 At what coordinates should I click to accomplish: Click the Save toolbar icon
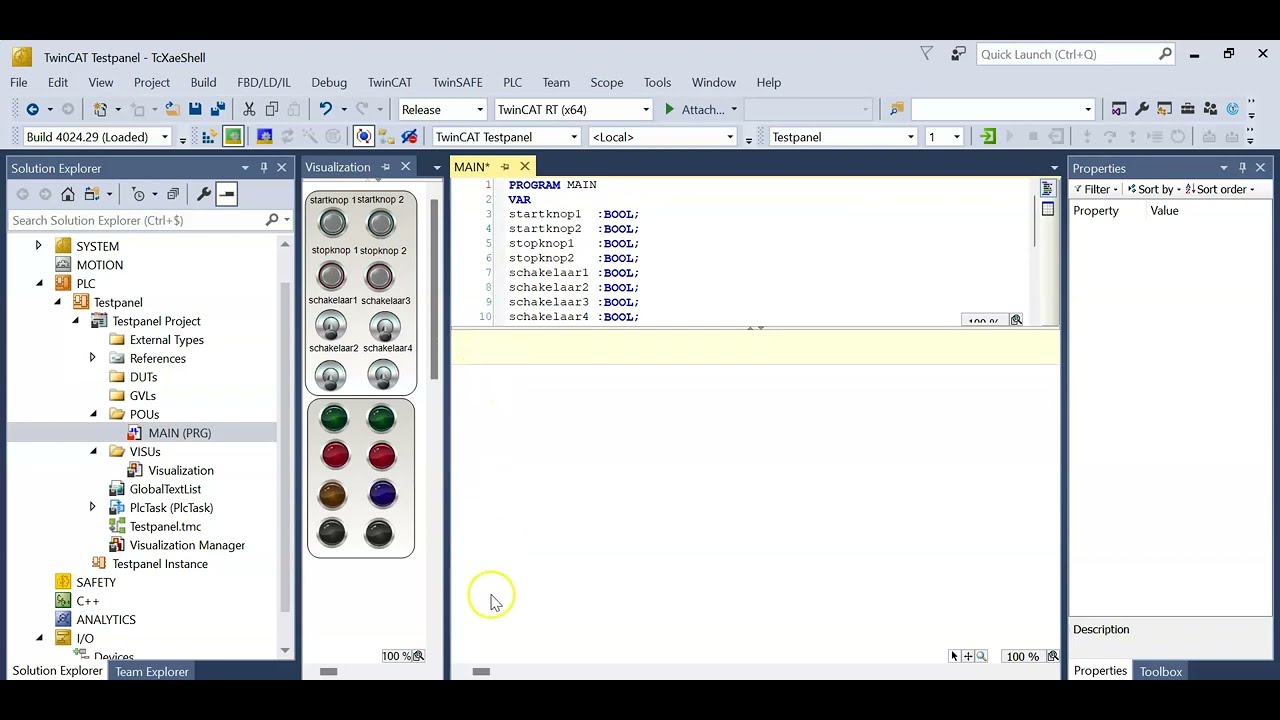coord(195,109)
